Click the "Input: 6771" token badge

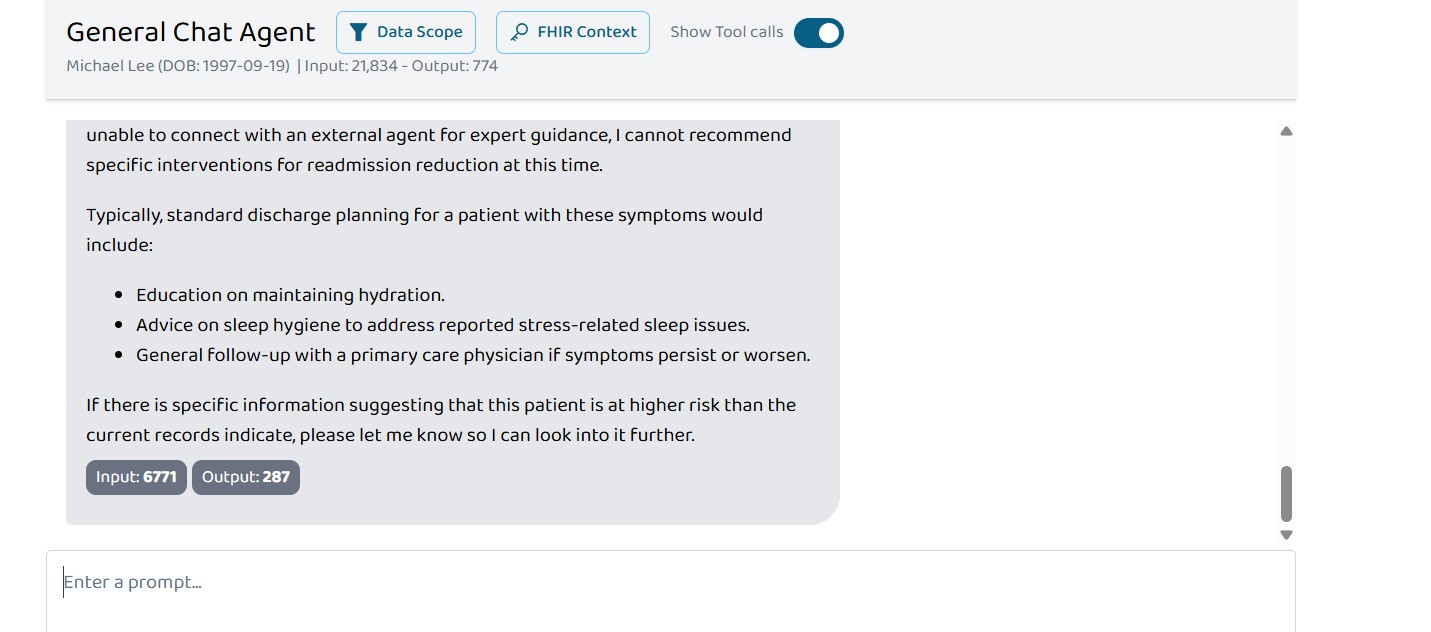click(136, 477)
